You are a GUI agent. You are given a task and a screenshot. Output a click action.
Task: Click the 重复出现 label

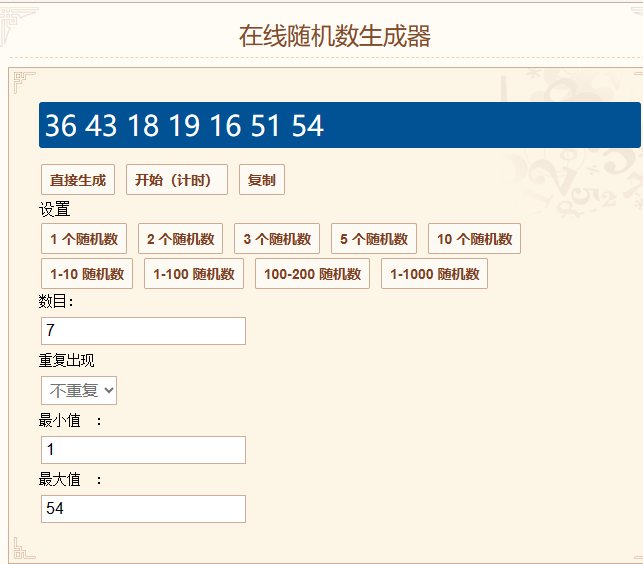pos(66,361)
